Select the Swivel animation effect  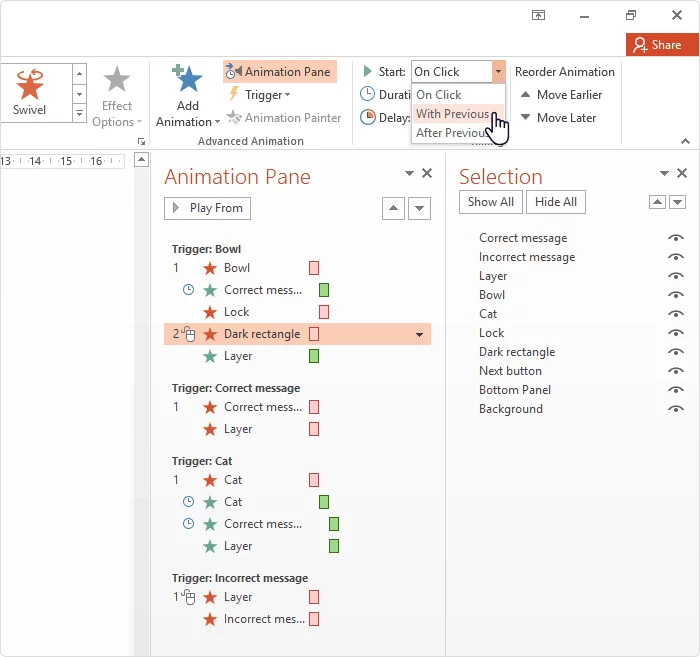pyautogui.click(x=29, y=92)
